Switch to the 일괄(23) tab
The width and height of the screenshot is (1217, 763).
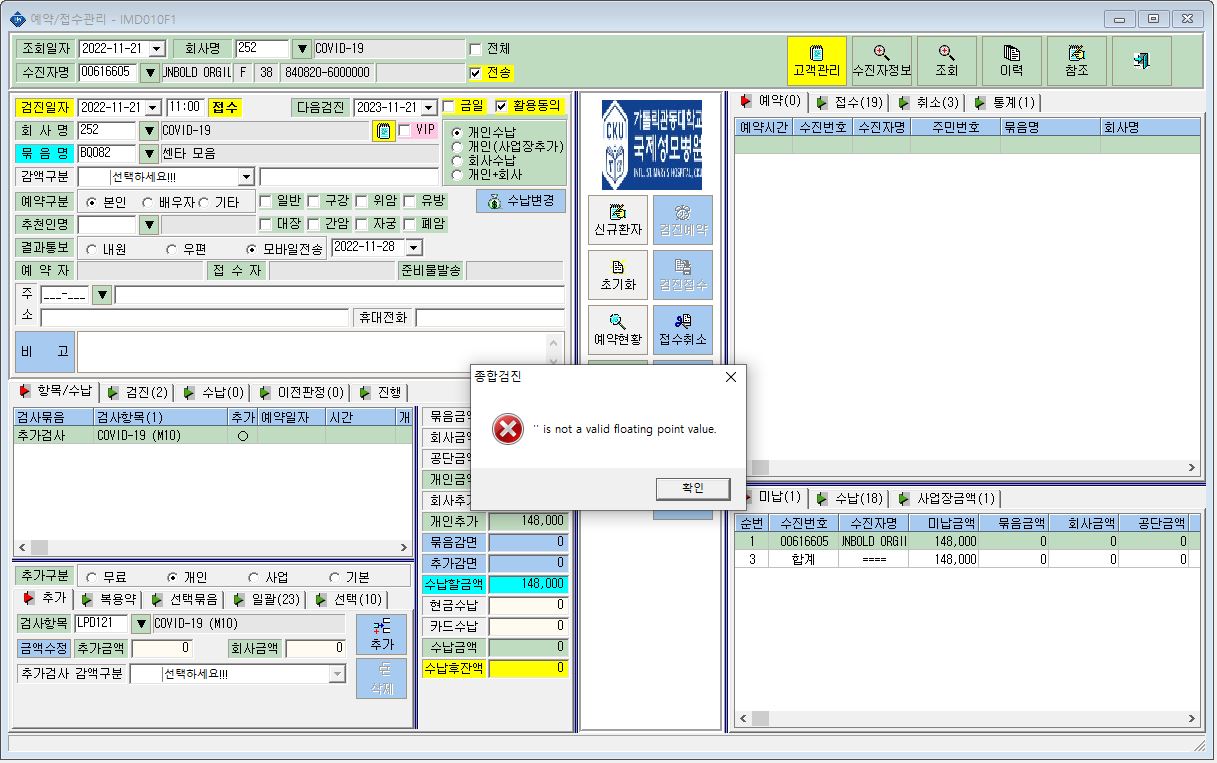266,599
